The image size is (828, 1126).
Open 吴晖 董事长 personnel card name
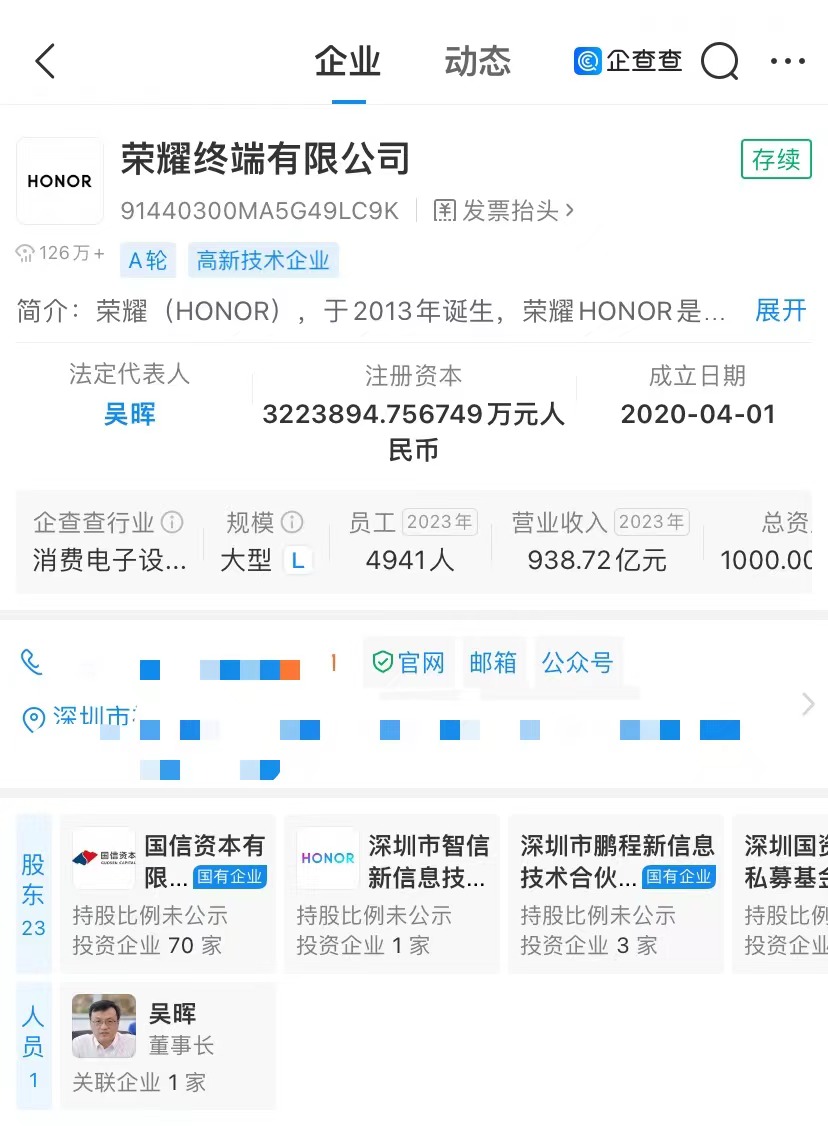172,1014
